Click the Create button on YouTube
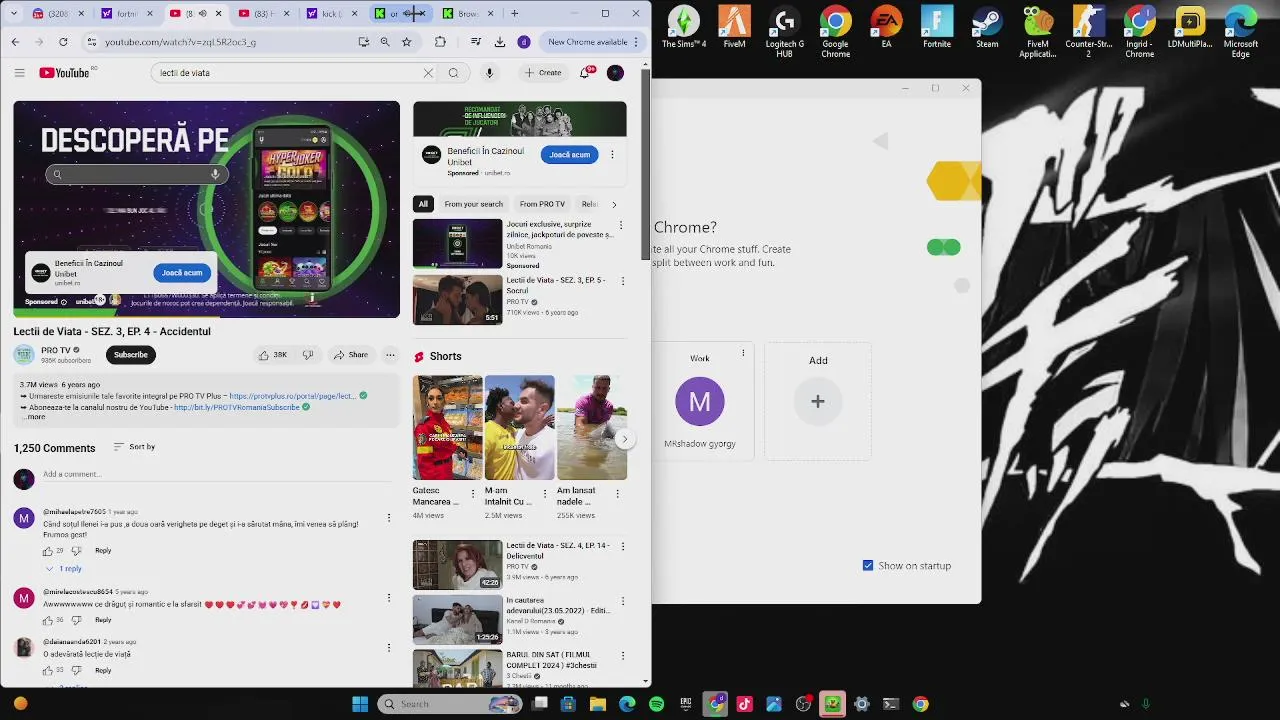This screenshot has height=720, width=1280. 543,73
